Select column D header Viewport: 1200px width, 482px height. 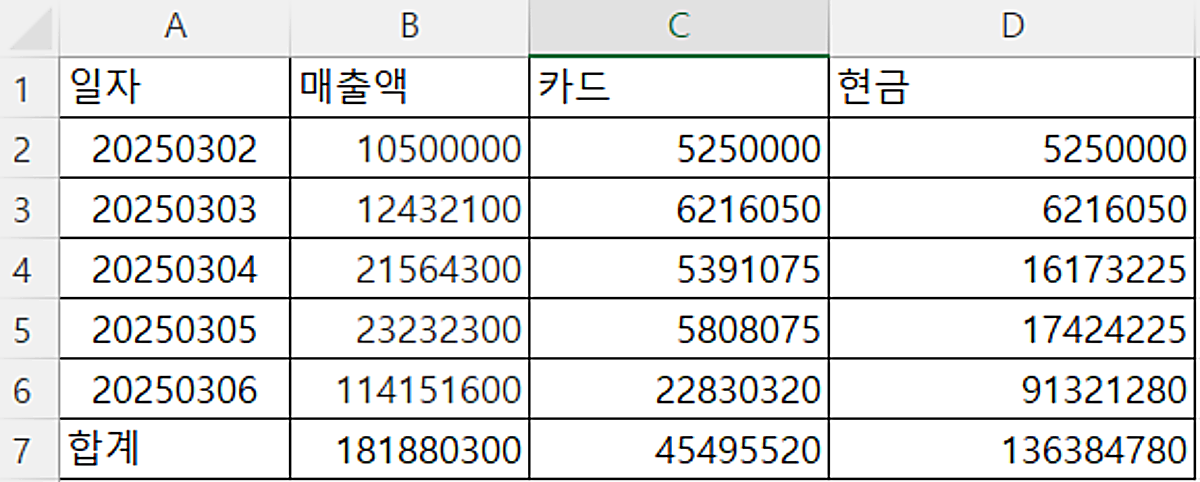(1013, 28)
